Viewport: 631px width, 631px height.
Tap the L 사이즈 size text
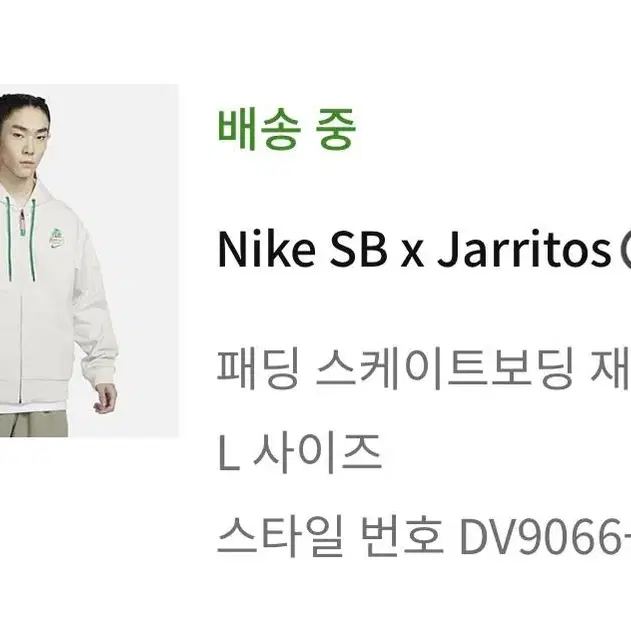point(299,454)
